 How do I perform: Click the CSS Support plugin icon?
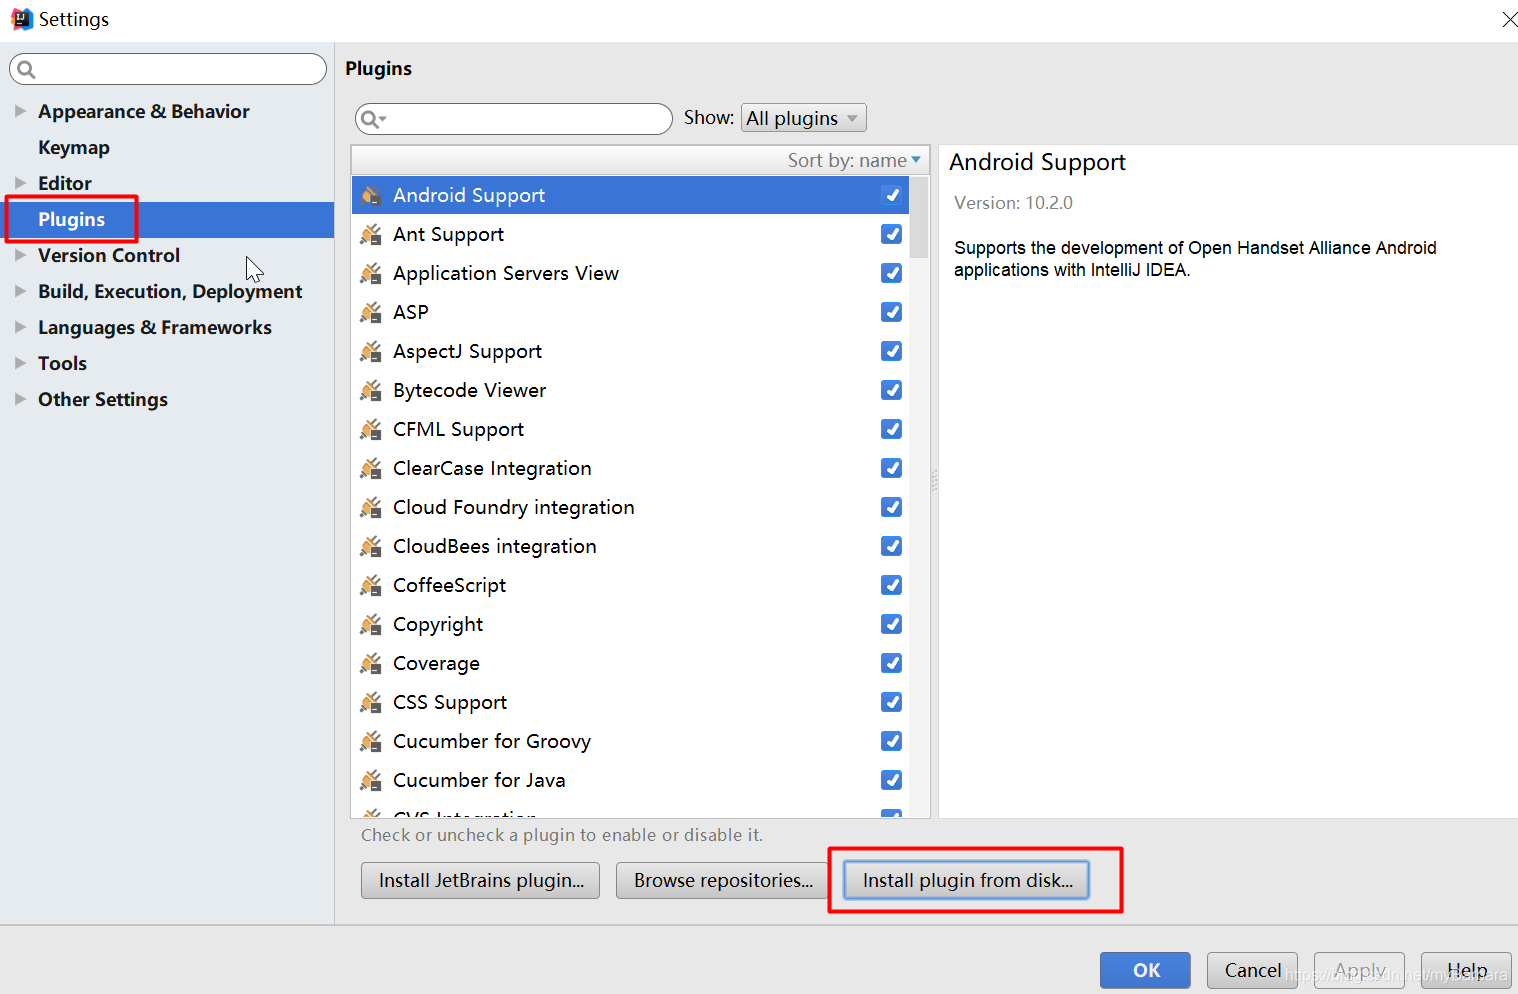pyautogui.click(x=371, y=702)
